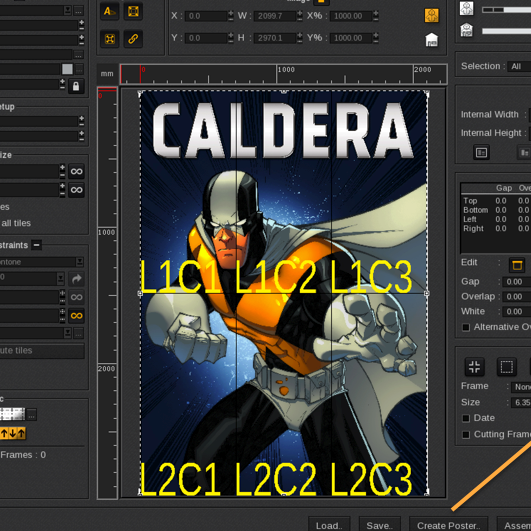Click the gold Edit rectangle icon
This screenshot has height=531, width=531.
(x=517, y=265)
